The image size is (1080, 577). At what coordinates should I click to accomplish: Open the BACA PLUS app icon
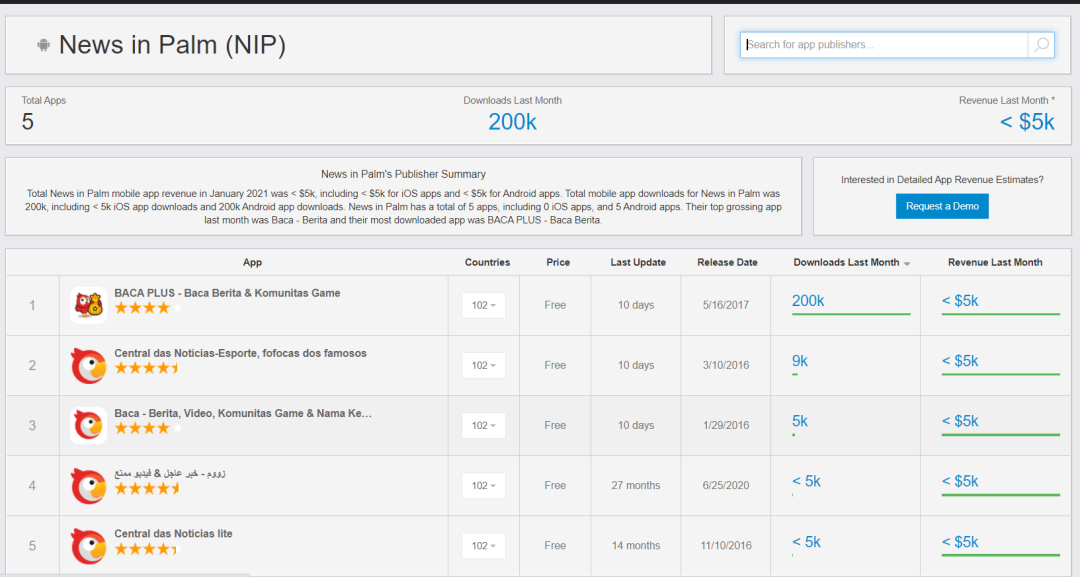tap(88, 305)
